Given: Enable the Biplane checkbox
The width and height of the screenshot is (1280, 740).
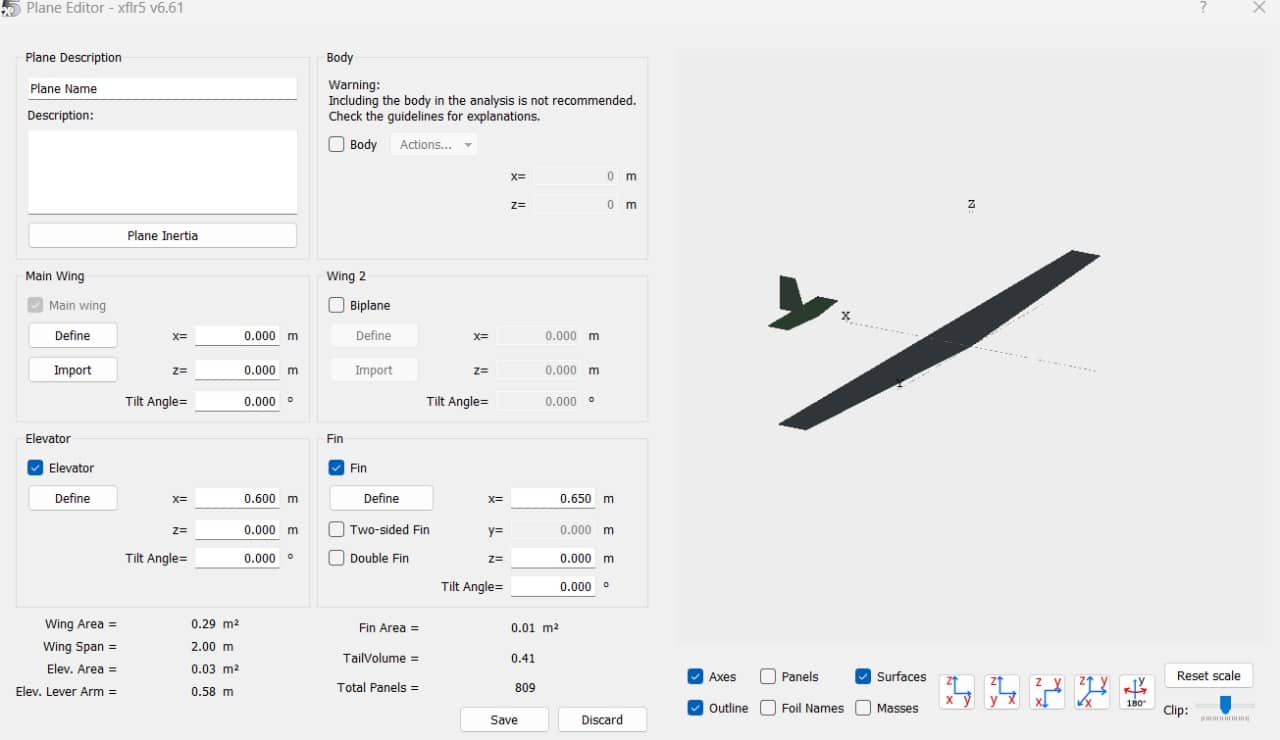Looking at the screenshot, I should pos(337,305).
